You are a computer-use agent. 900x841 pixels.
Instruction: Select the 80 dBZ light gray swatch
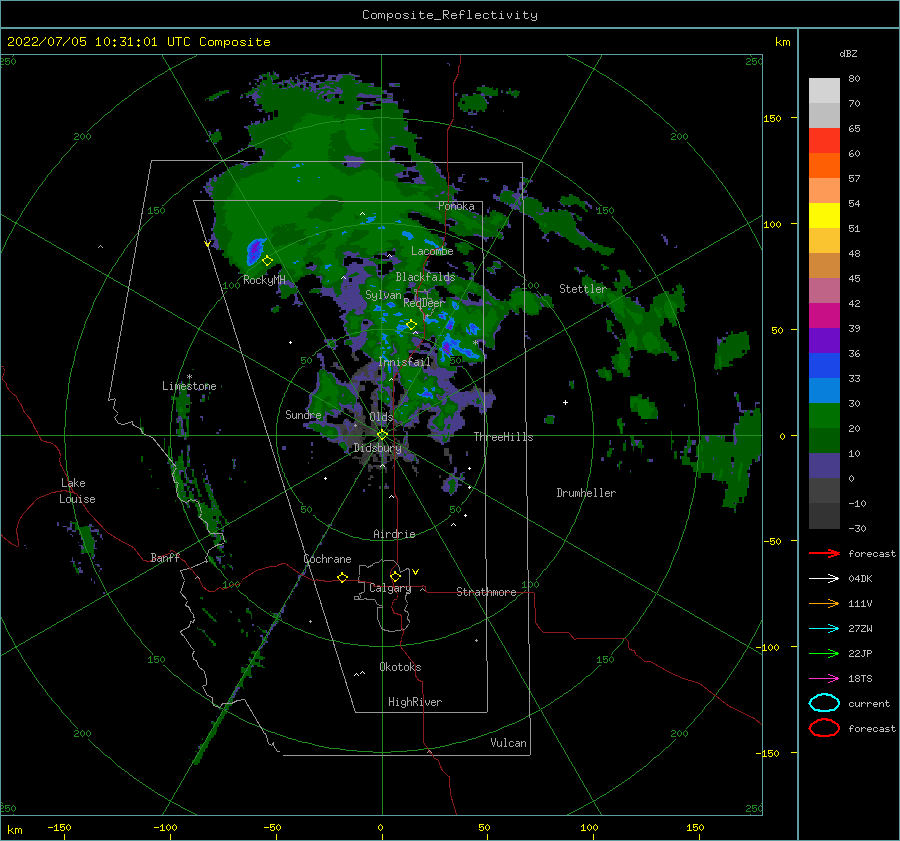824,90
